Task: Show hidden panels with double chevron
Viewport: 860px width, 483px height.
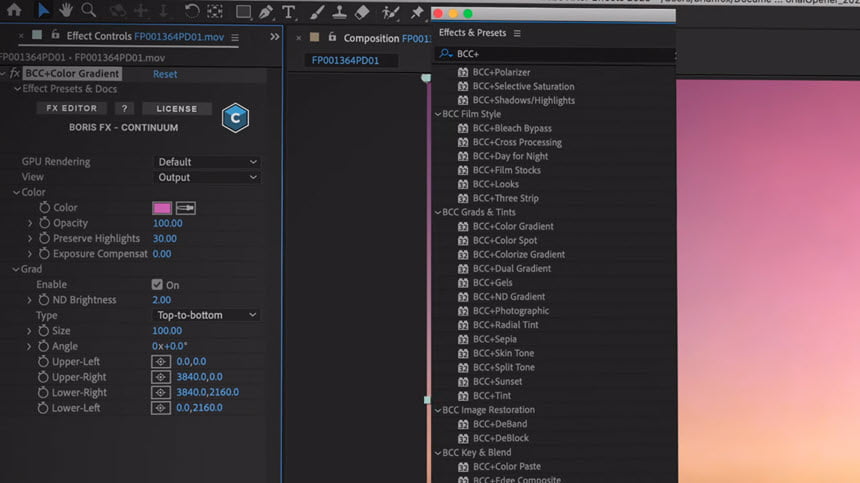Action: 274,37
